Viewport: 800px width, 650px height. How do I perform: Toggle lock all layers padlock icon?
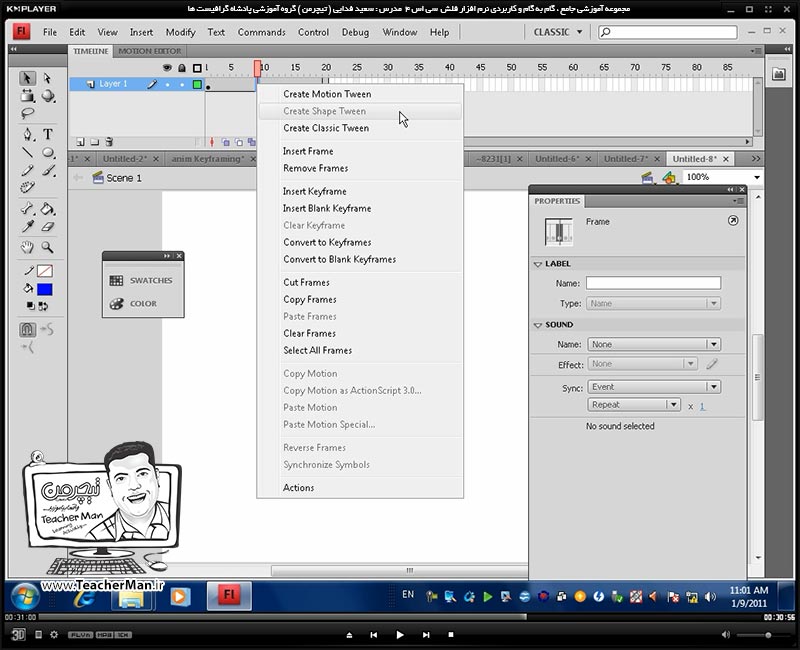[182, 67]
